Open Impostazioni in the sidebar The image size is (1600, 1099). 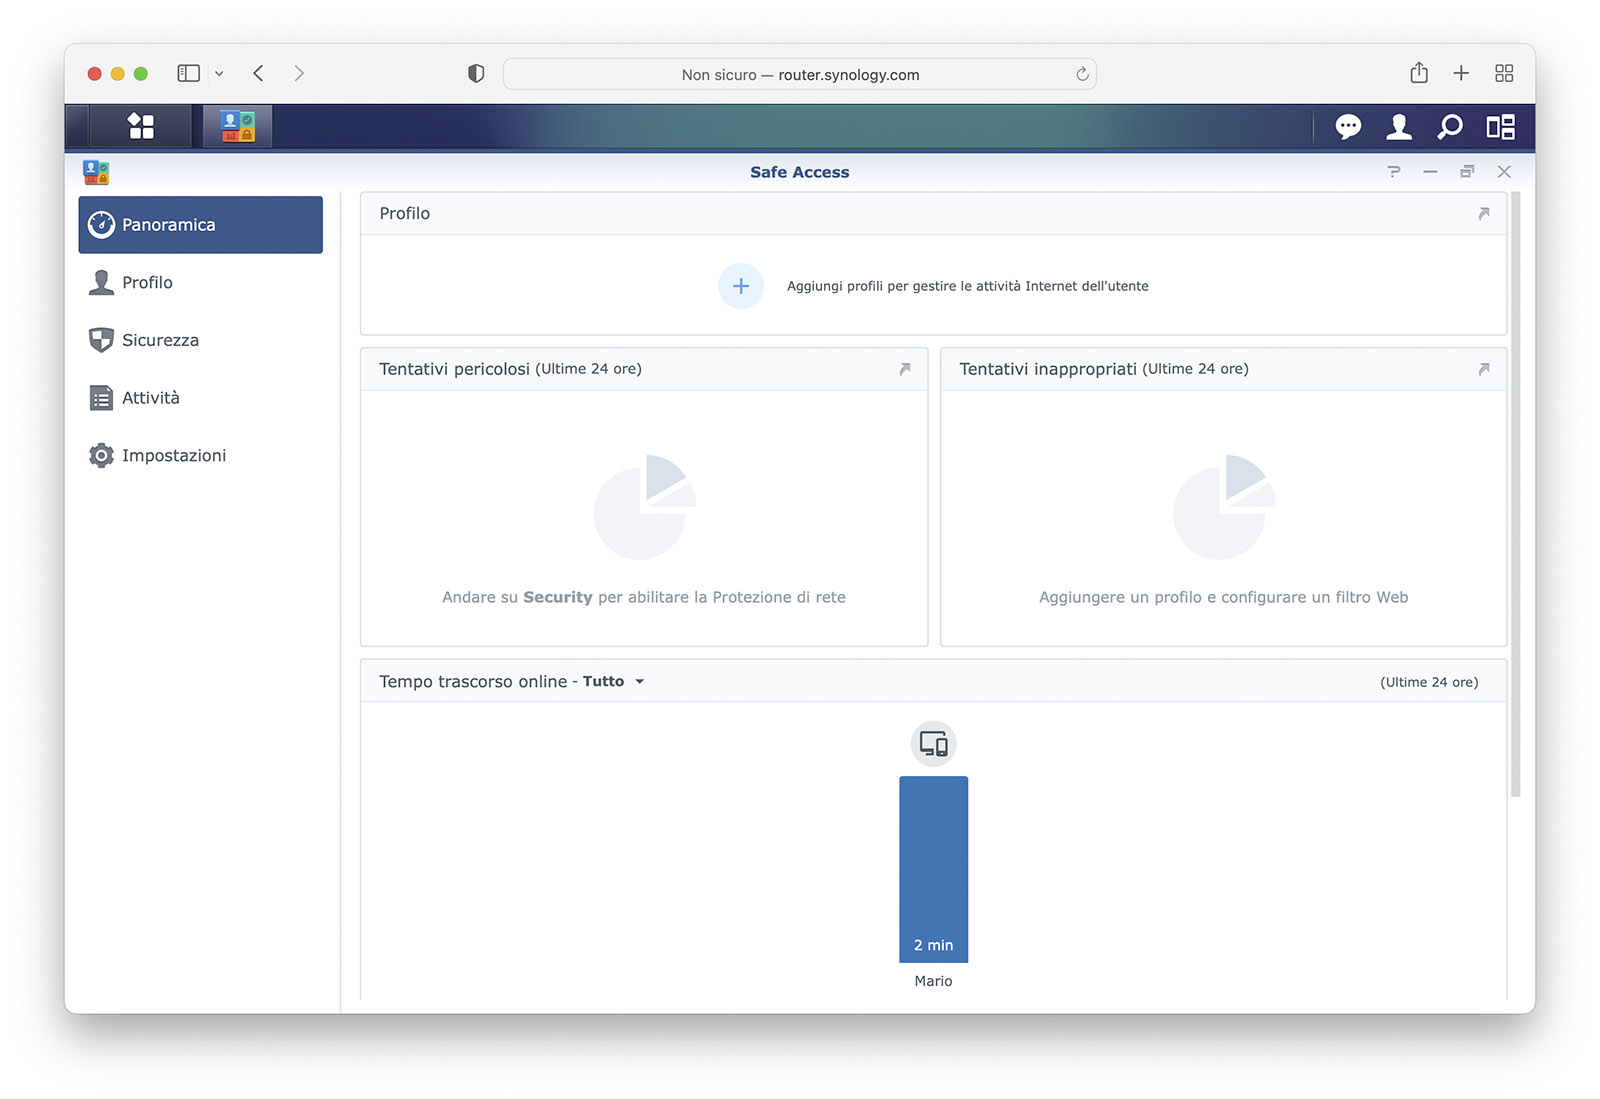[x=201, y=455]
